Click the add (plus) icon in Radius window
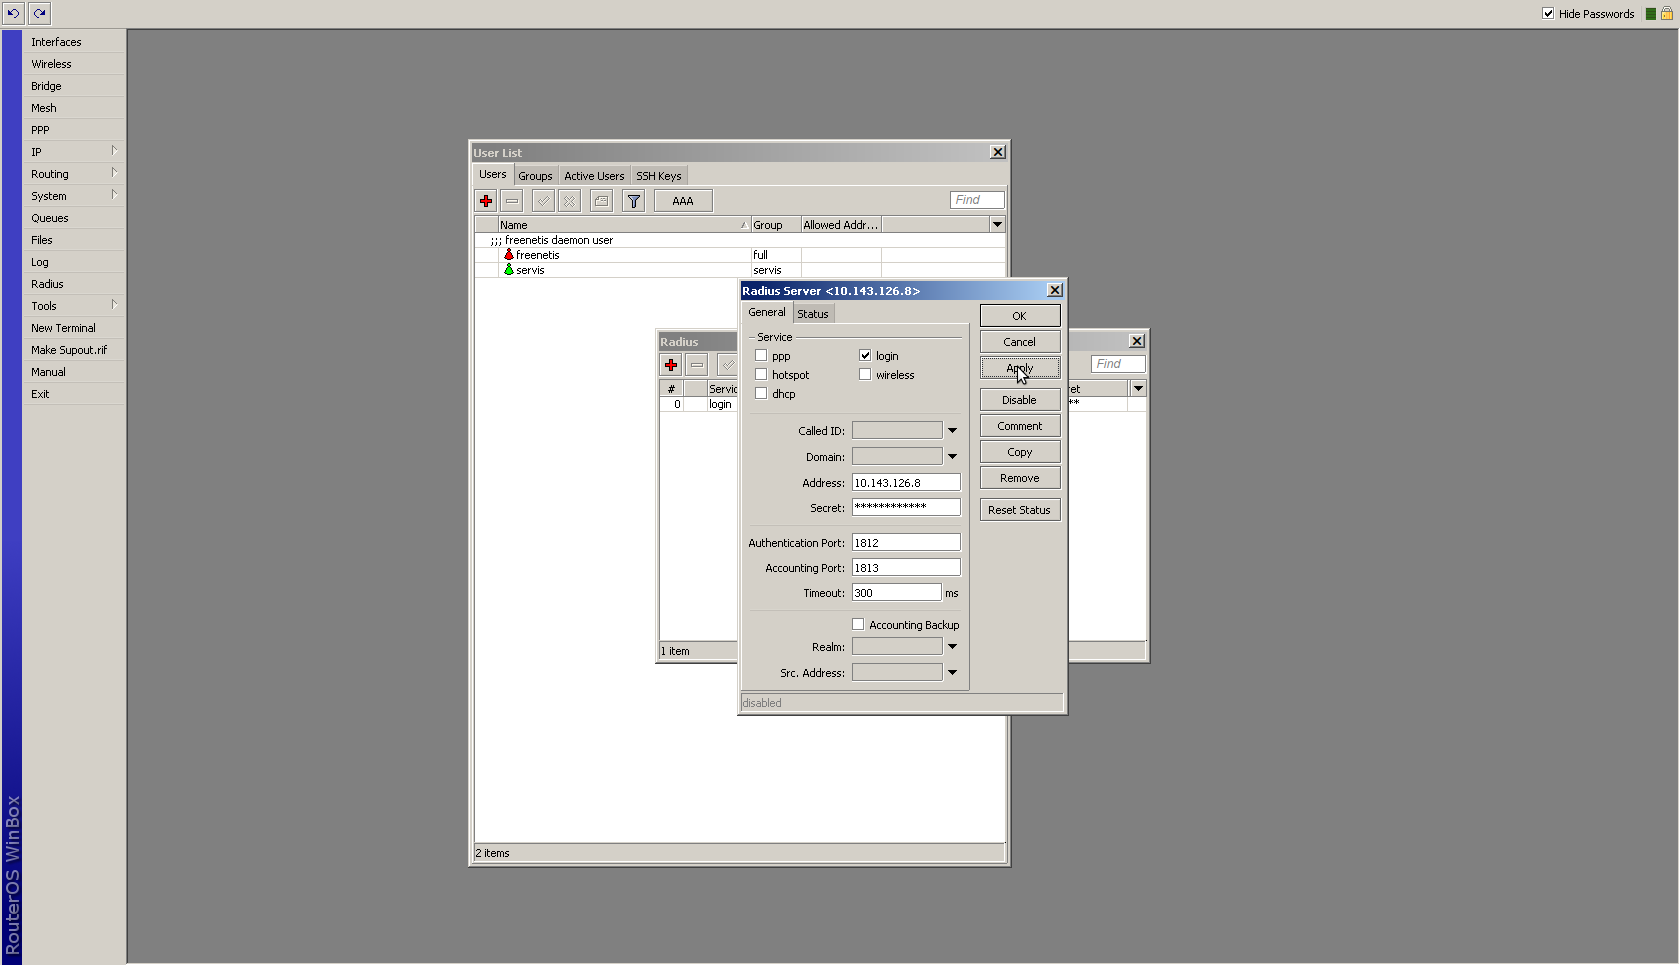This screenshot has width=1680, height=965. pyautogui.click(x=671, y=365)
